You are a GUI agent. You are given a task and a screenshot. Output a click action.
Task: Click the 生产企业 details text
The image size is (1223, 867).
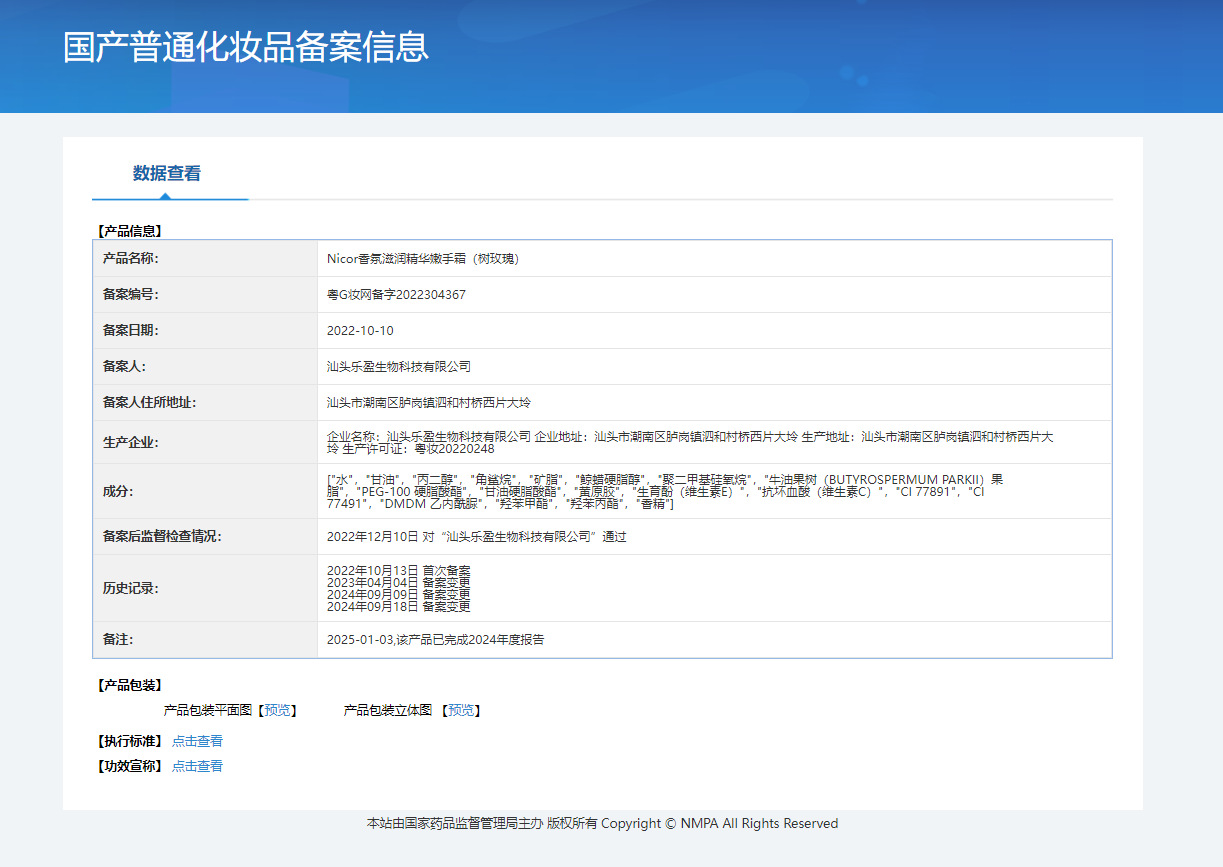click(690, 442)
